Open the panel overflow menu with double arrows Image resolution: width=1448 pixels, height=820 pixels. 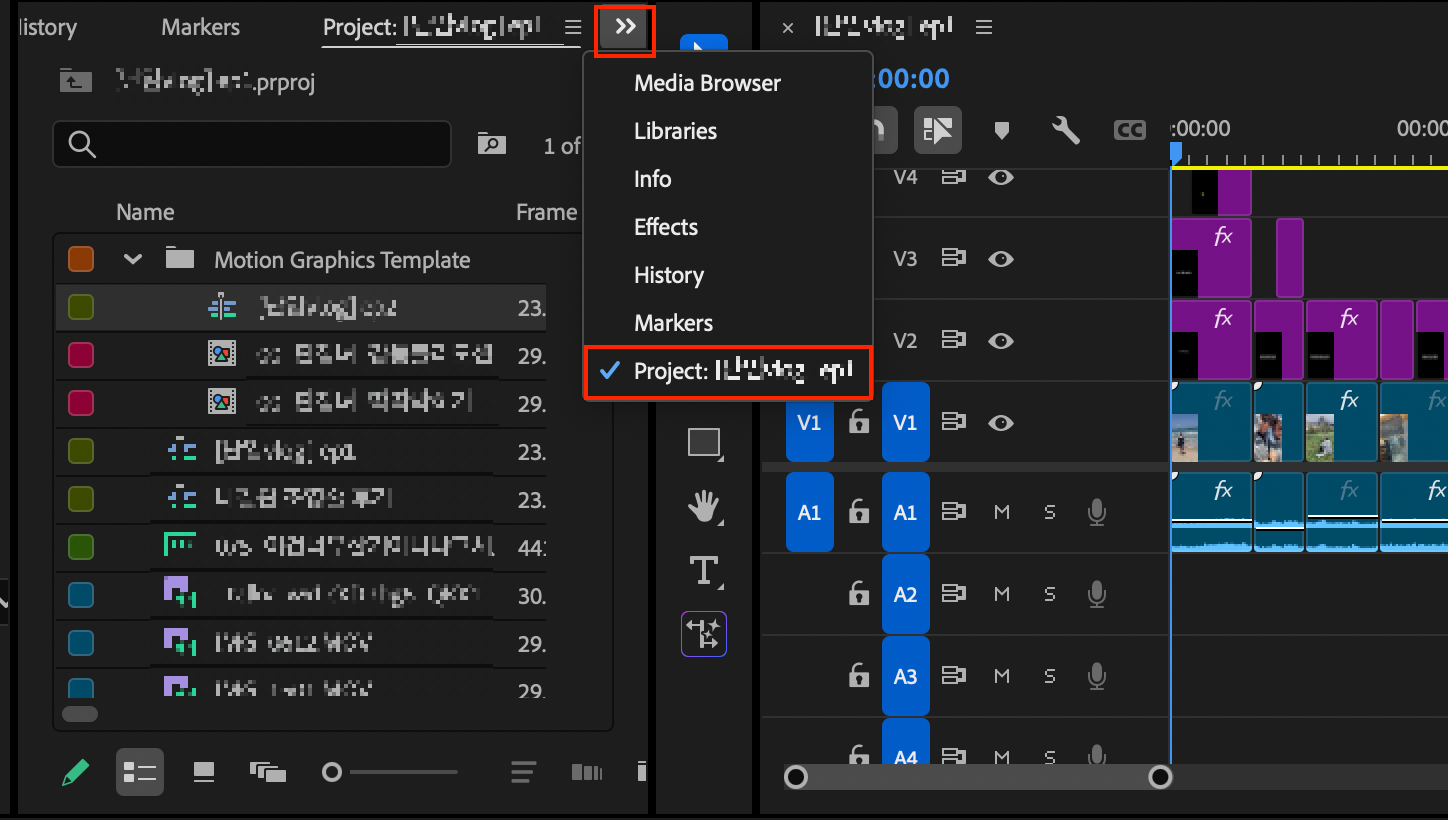(623, 29)
